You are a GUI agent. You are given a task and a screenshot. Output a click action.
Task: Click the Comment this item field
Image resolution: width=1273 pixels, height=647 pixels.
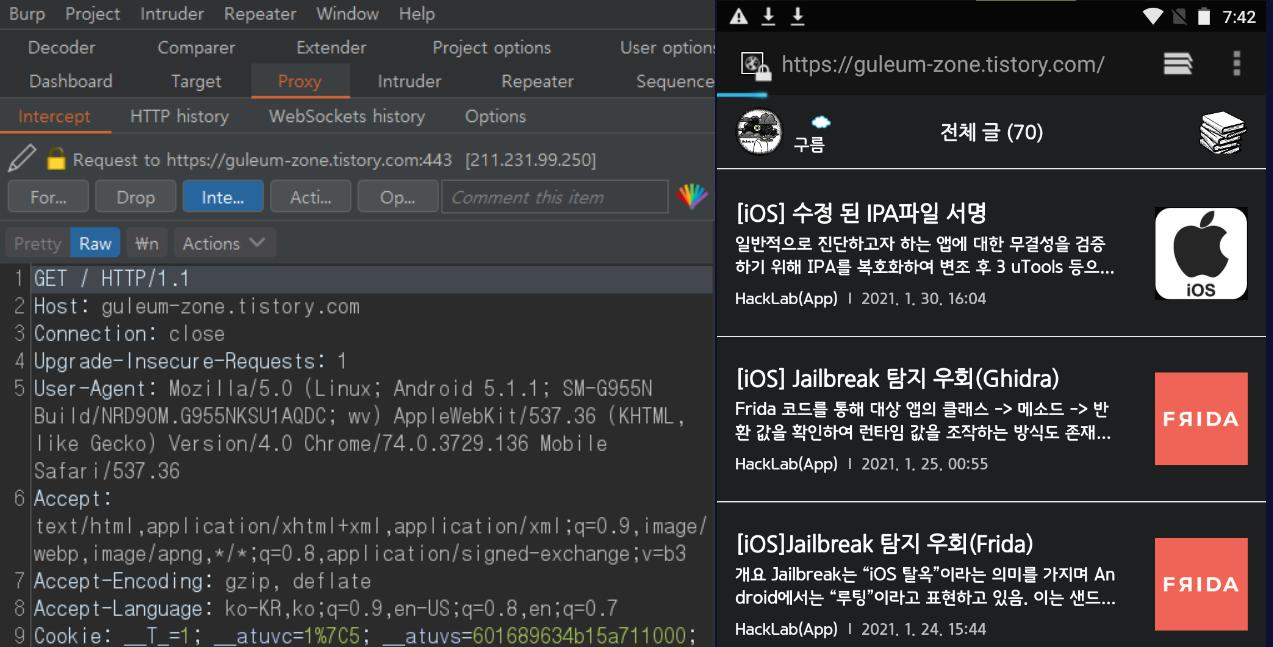pyautogui.click(x=555, y=197)
